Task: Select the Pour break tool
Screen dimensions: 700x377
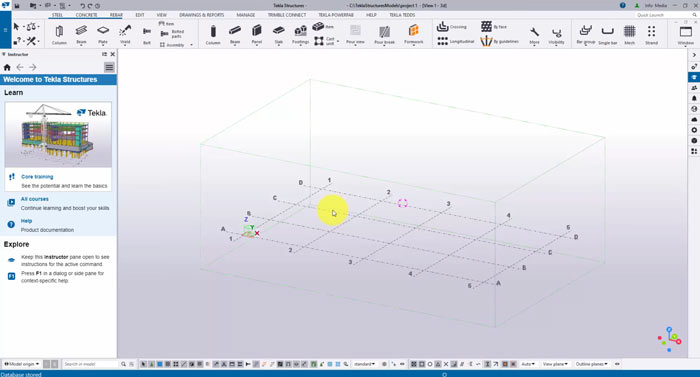Action: pyautogui.click(x=384, y=34)
